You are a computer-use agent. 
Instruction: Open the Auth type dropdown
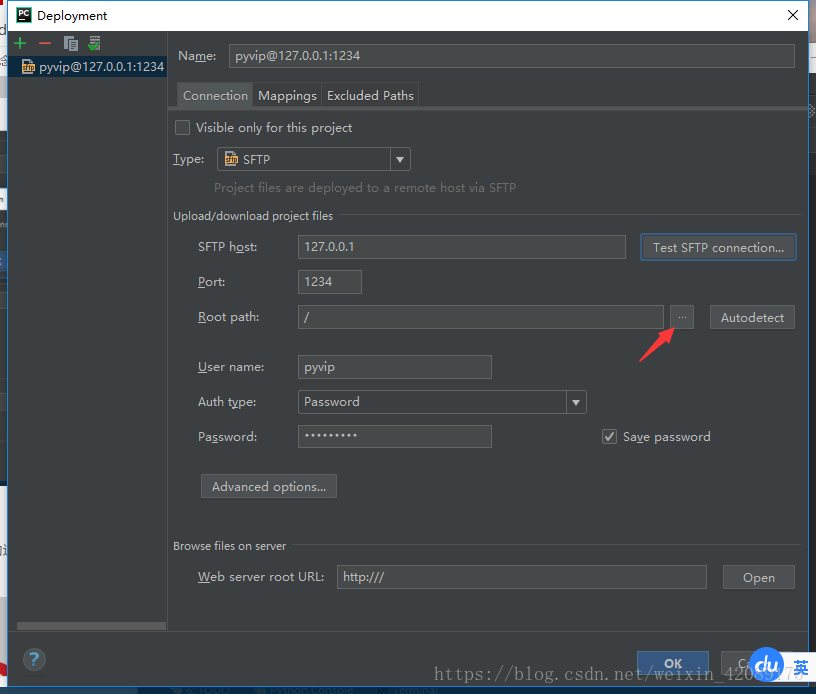coord(442,402)
